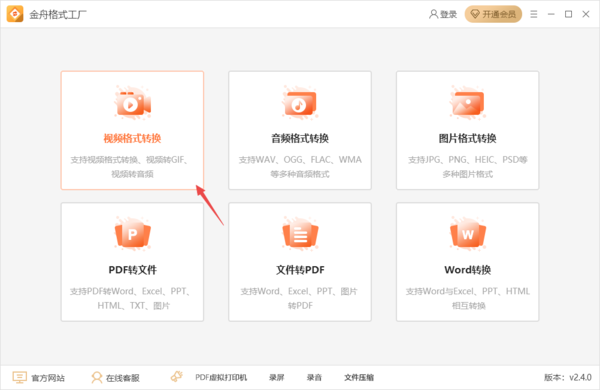Click the user login avatar icon
600x390 pixels.
(x=433, y=15)
